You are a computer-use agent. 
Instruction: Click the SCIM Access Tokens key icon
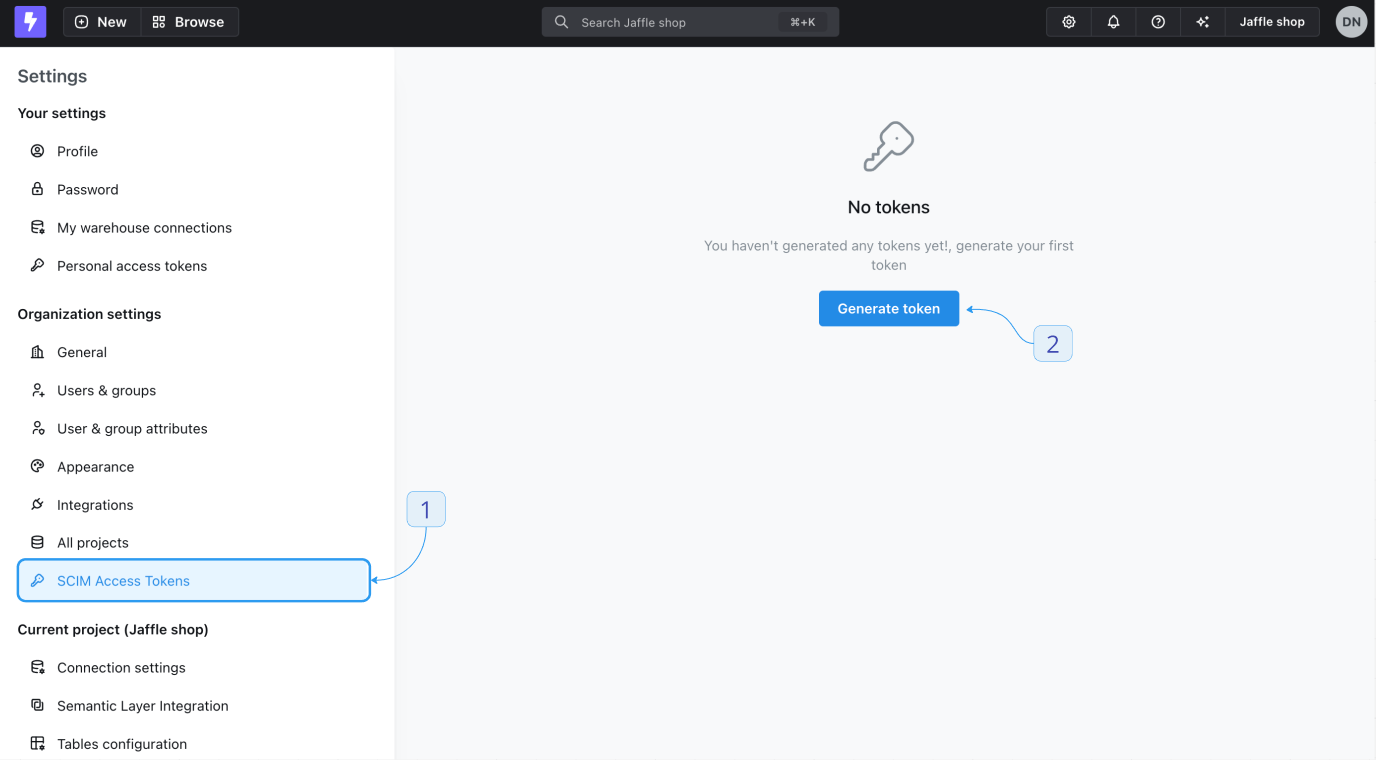pyautogui.click(x=38, y=580)
